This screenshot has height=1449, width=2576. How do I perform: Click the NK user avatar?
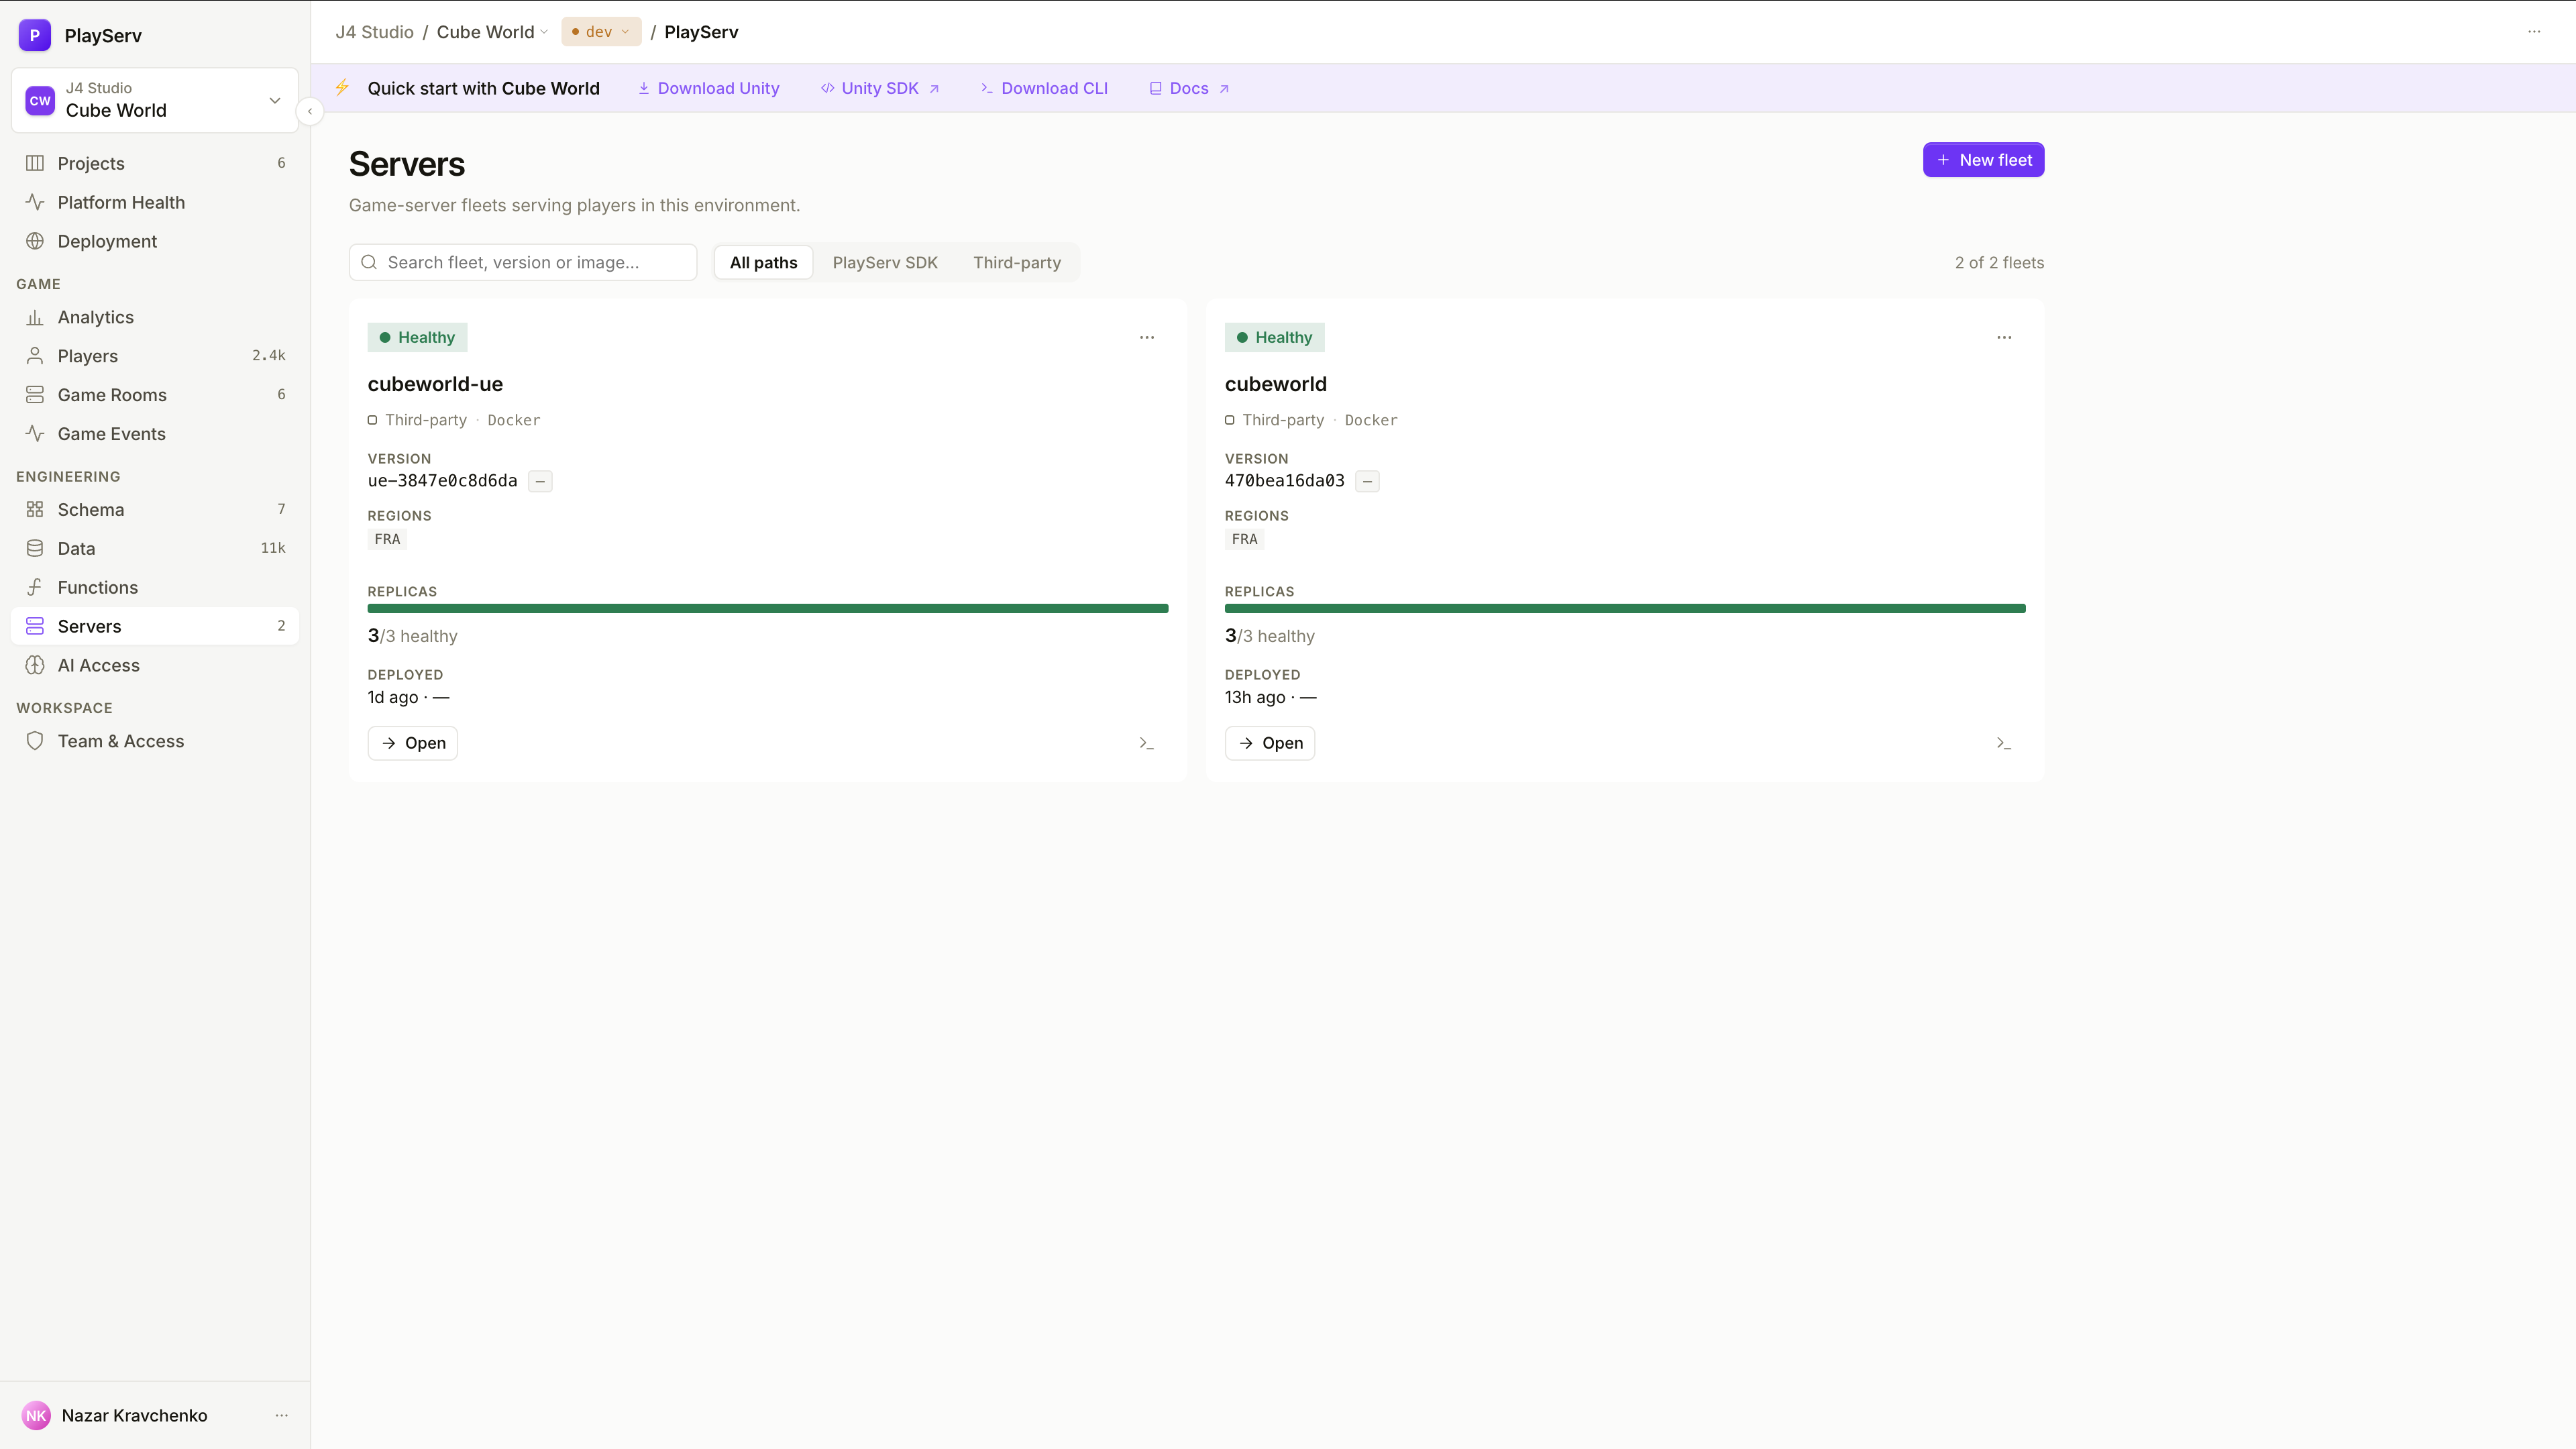click(x=36, y=1415)
